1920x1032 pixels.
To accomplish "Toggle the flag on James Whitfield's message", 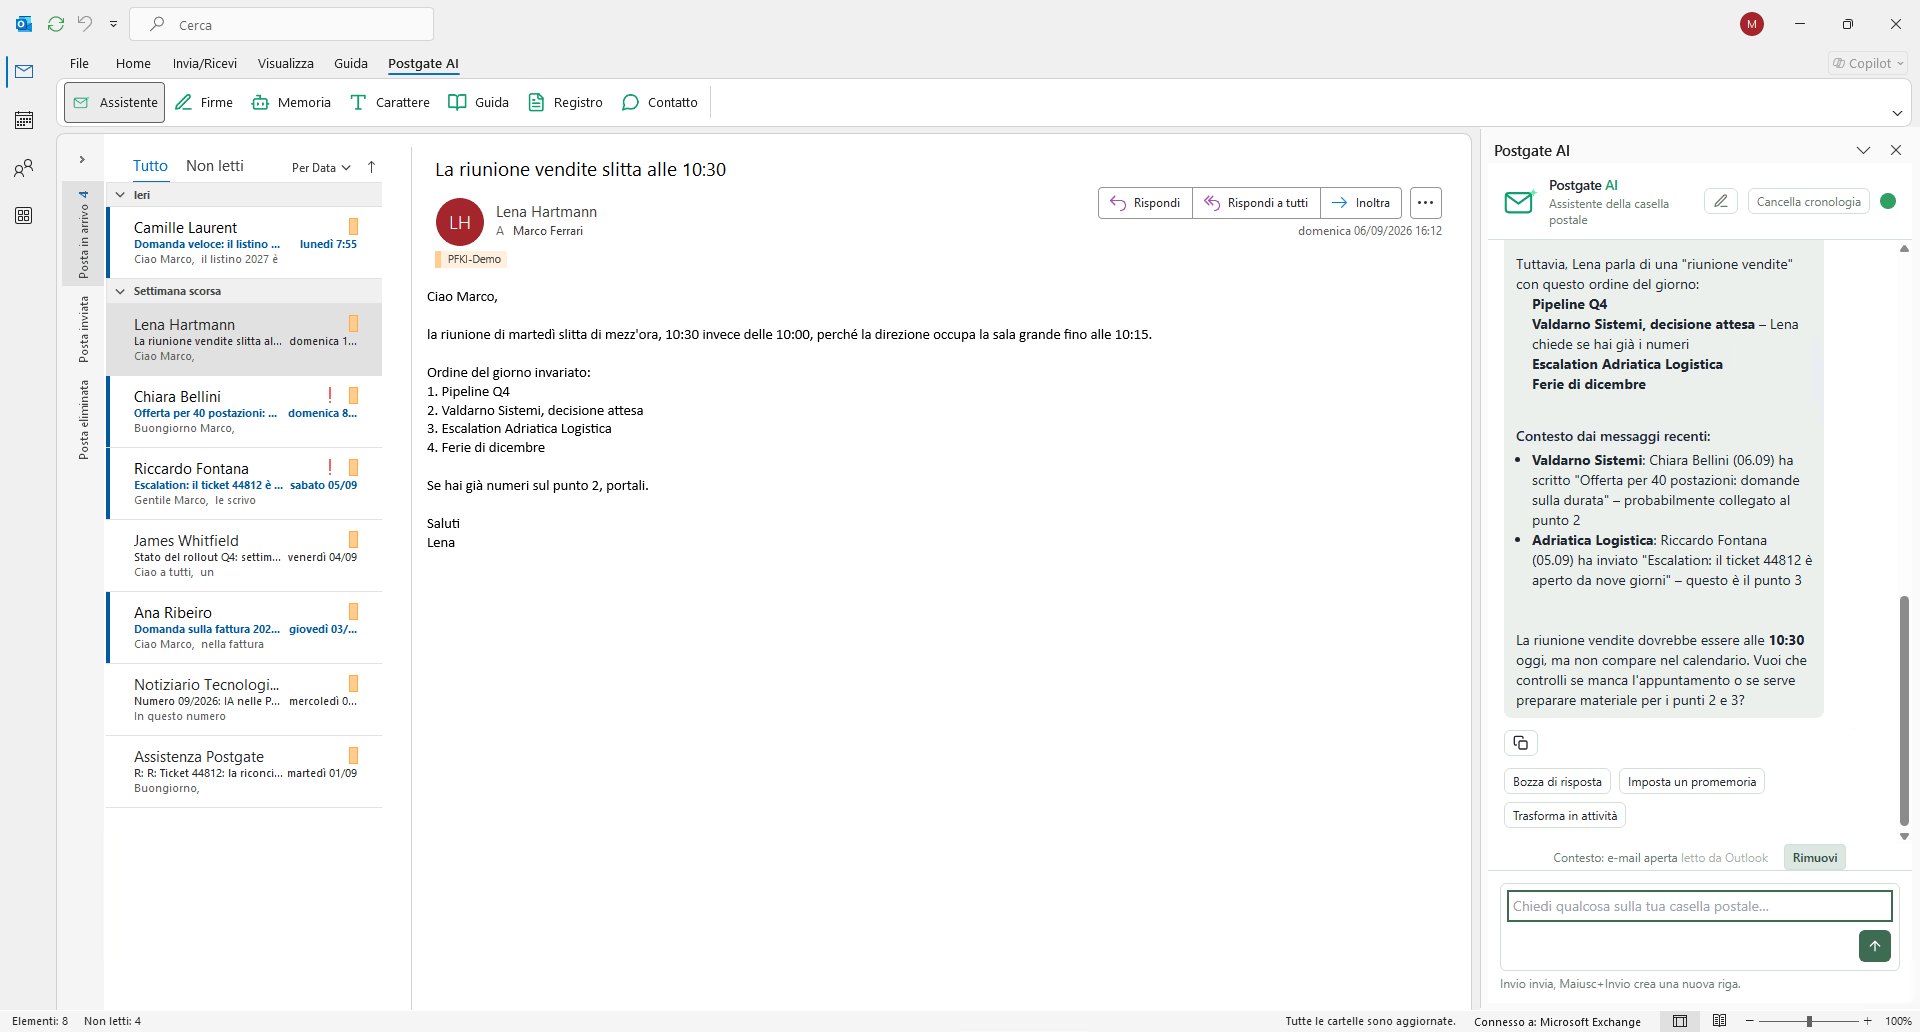I will (353, 540).
